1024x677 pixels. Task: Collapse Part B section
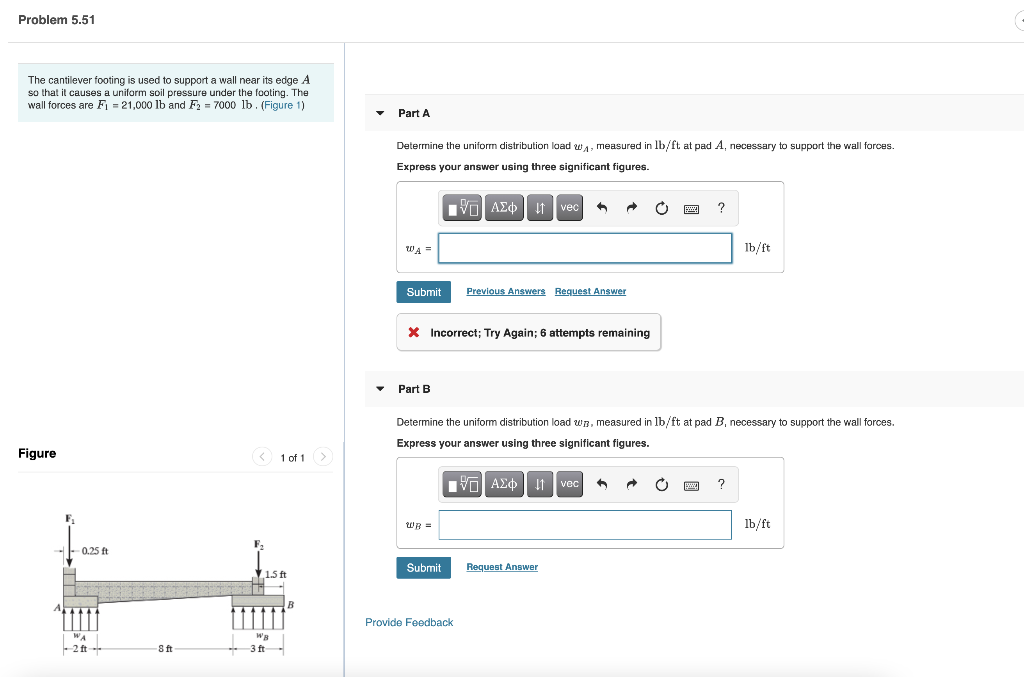(380, 389)
